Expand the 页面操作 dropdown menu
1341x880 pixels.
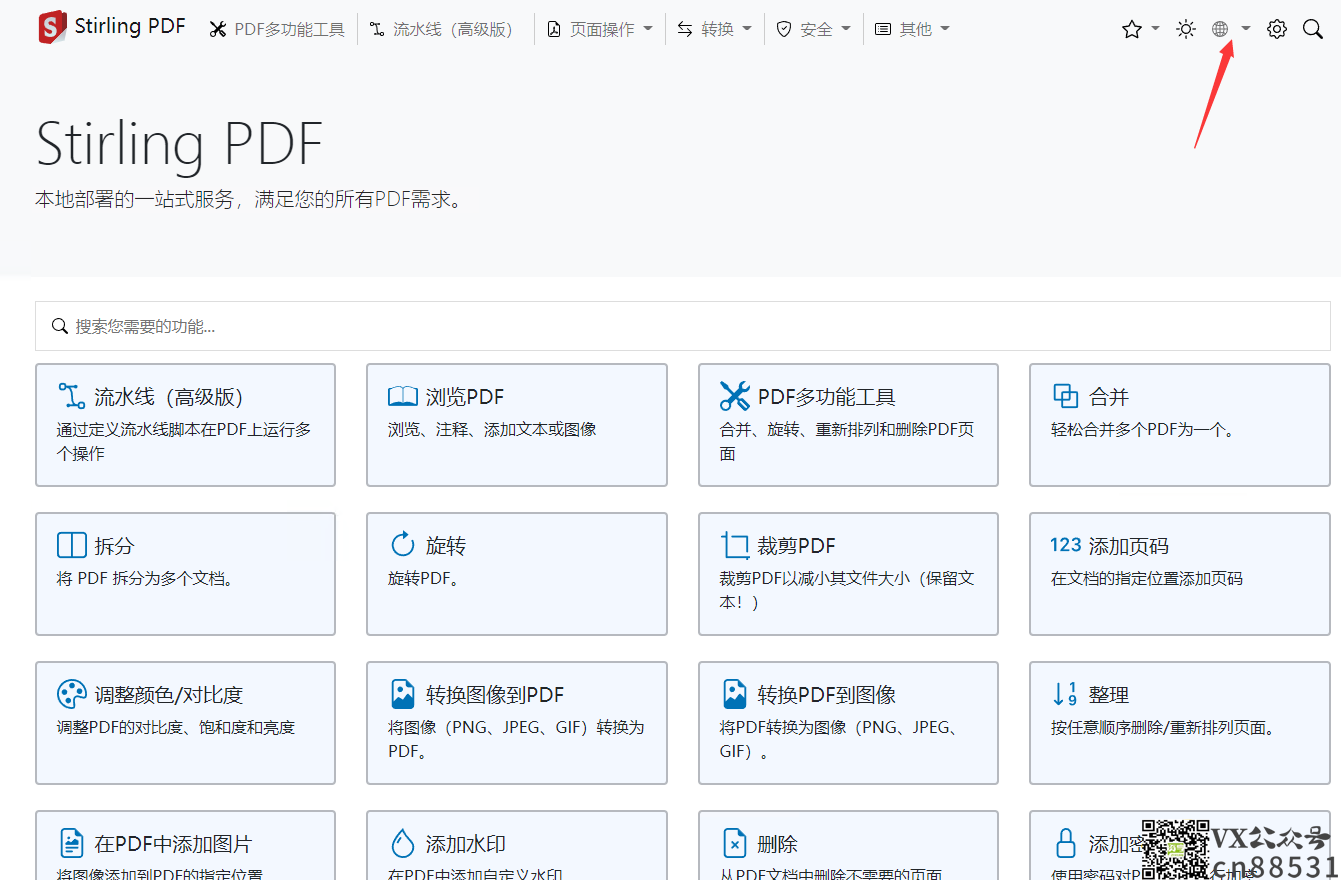pyautogui.click(x=600, y=30)
